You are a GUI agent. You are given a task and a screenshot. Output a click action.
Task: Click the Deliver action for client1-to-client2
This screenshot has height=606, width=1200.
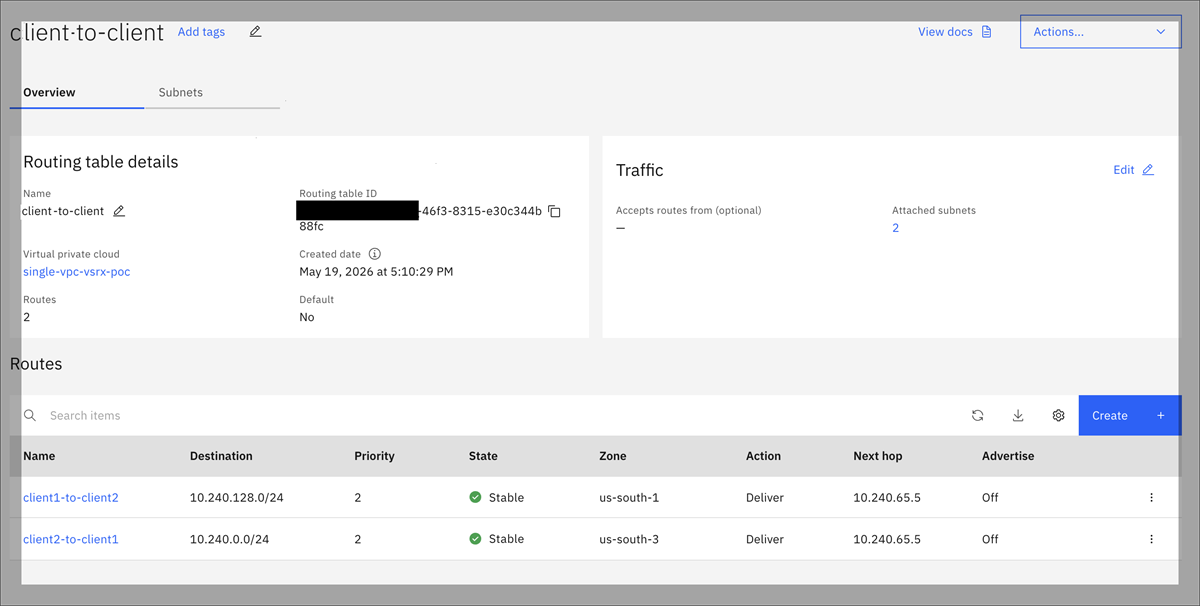(x=765, y=497)
